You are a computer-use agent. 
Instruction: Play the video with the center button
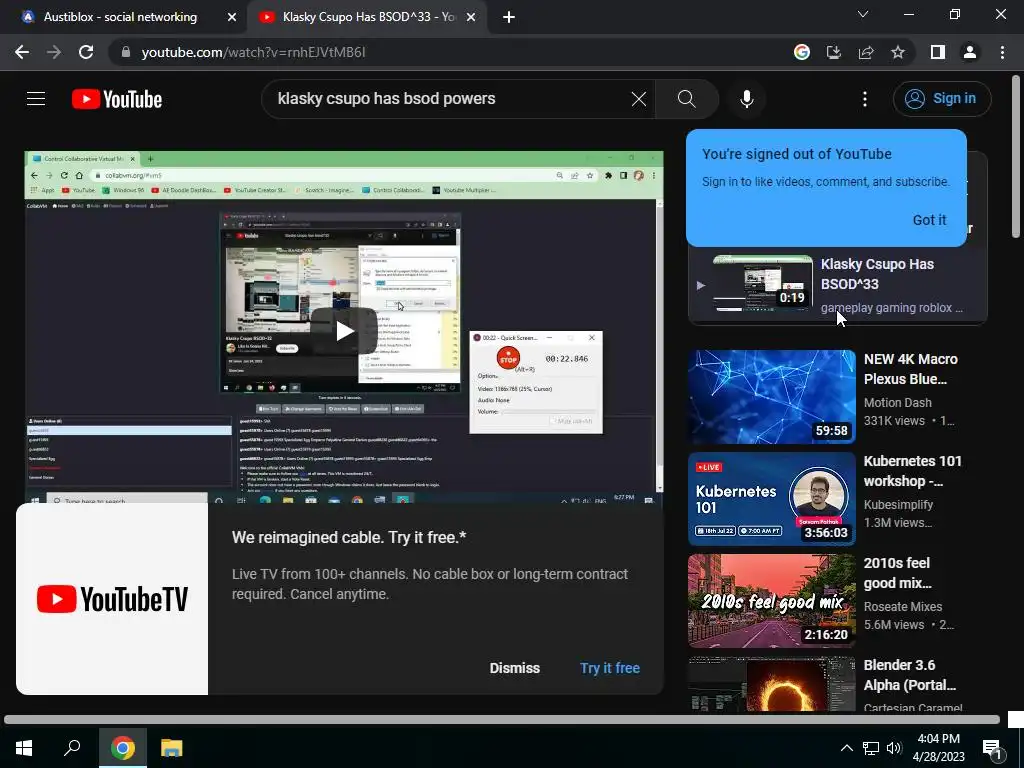(344, 331)
